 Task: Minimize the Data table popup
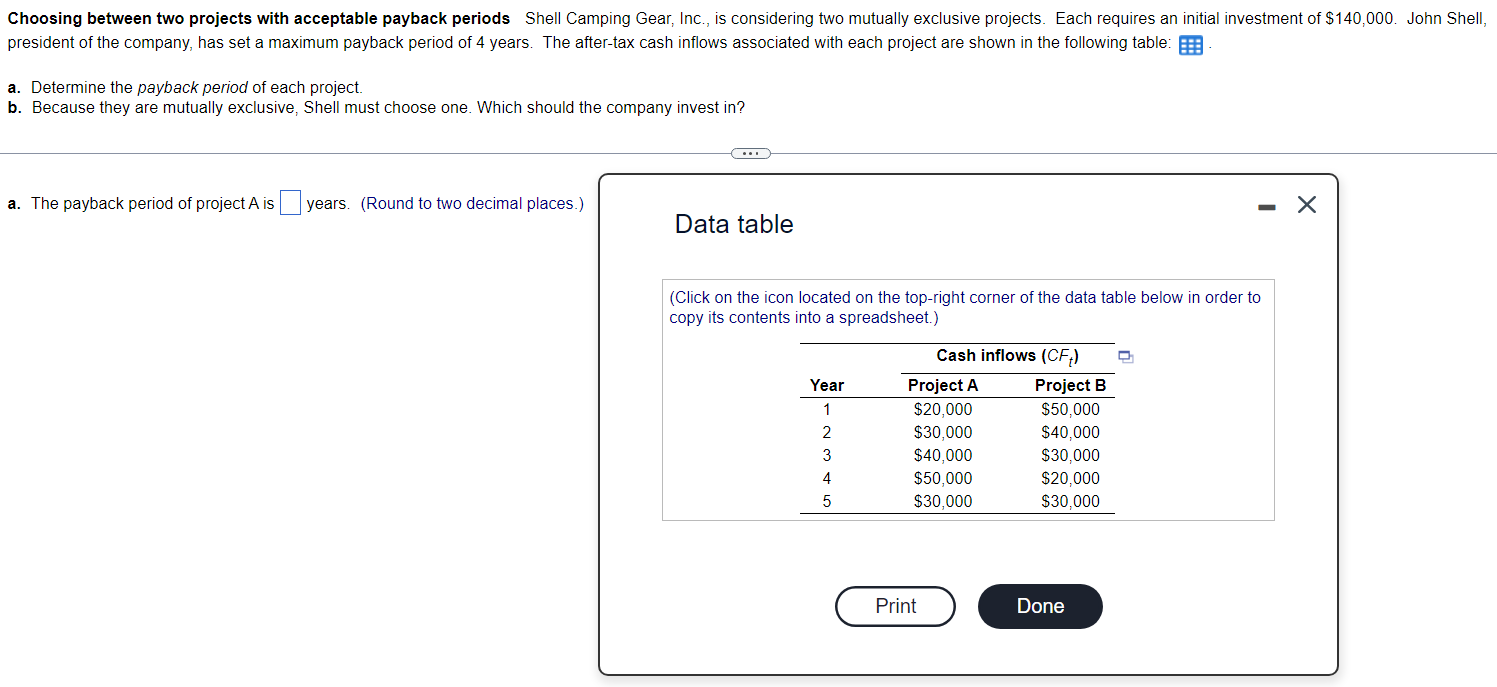pyautogui.click(x=1267, y=206)
